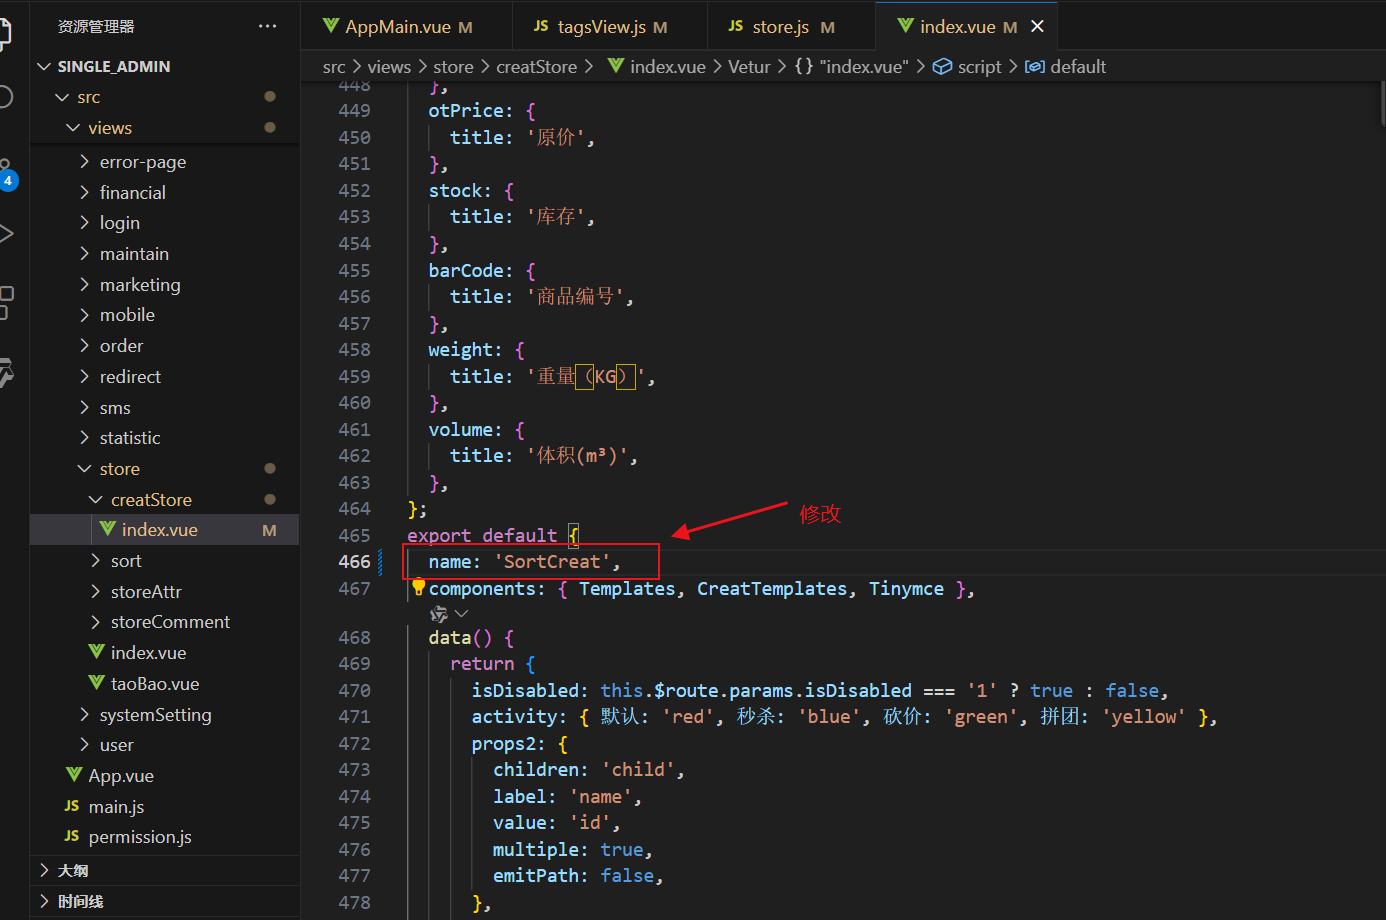Click the 'export default' code line

[493, 535]
